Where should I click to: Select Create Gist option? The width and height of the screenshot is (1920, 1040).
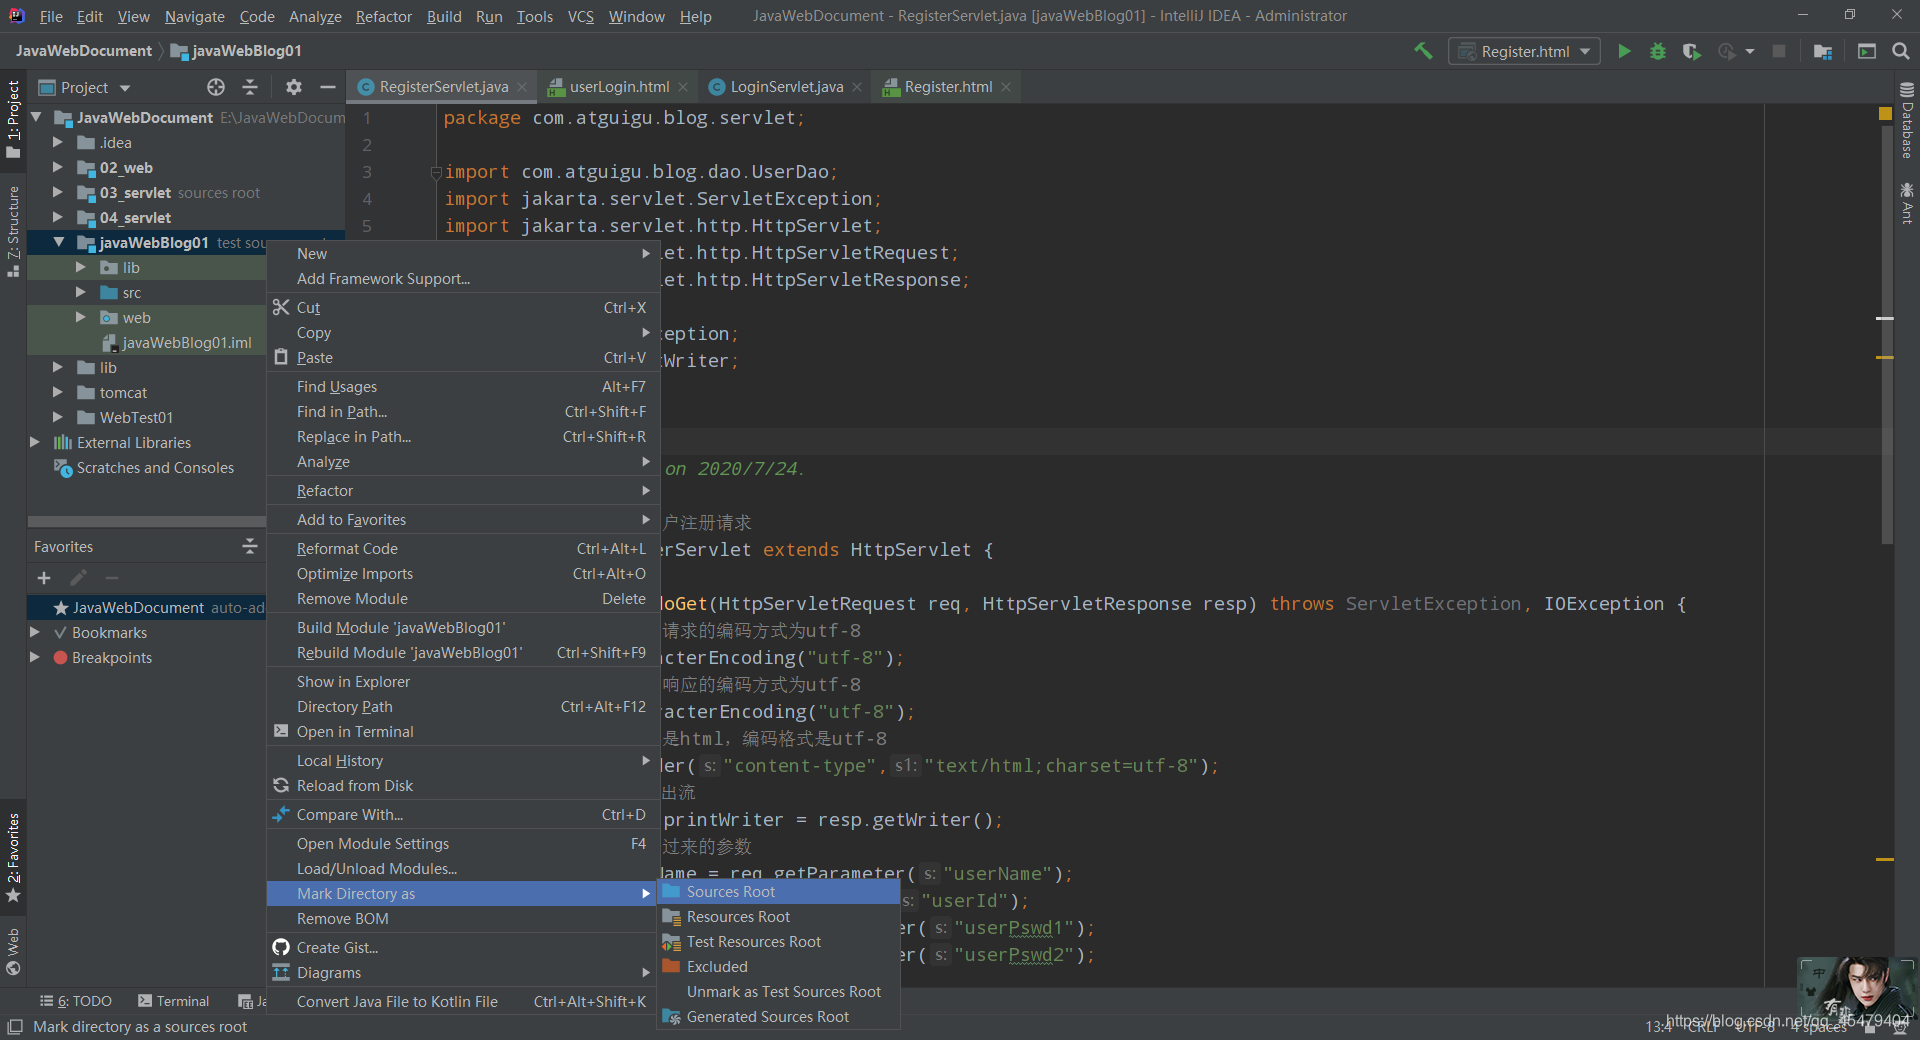[462, 948]
